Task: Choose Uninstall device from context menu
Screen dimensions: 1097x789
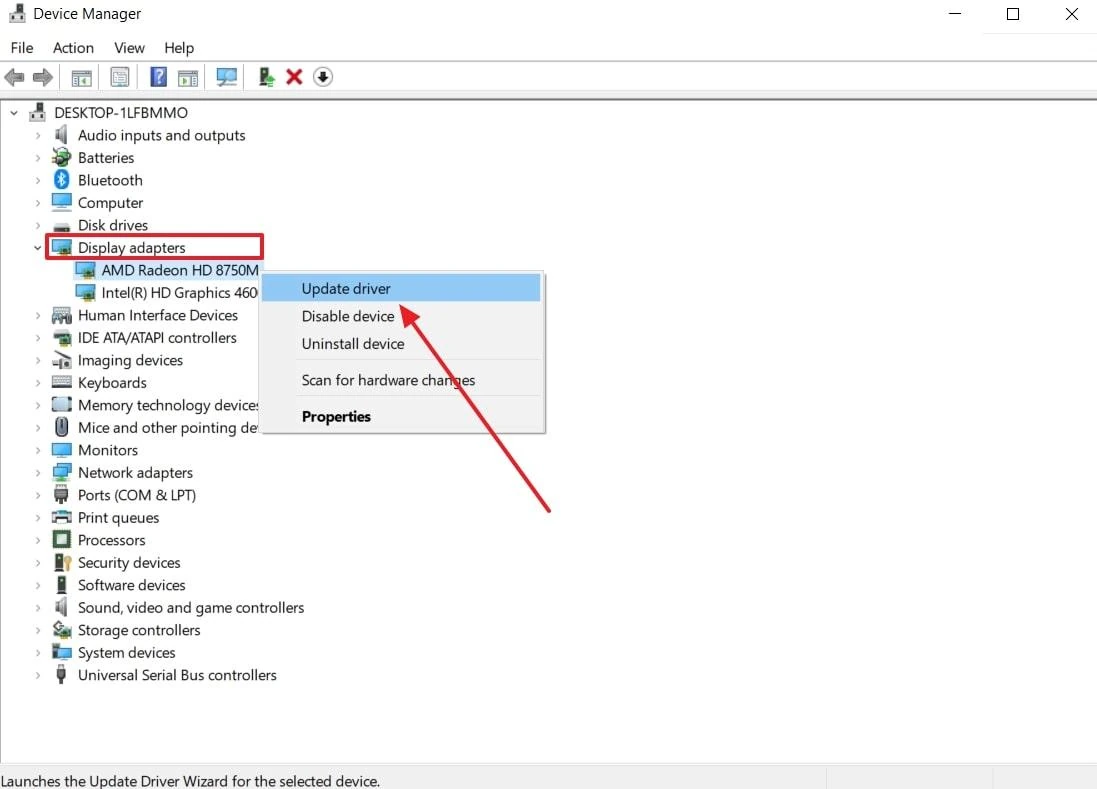Action: (x=353, y=344)
